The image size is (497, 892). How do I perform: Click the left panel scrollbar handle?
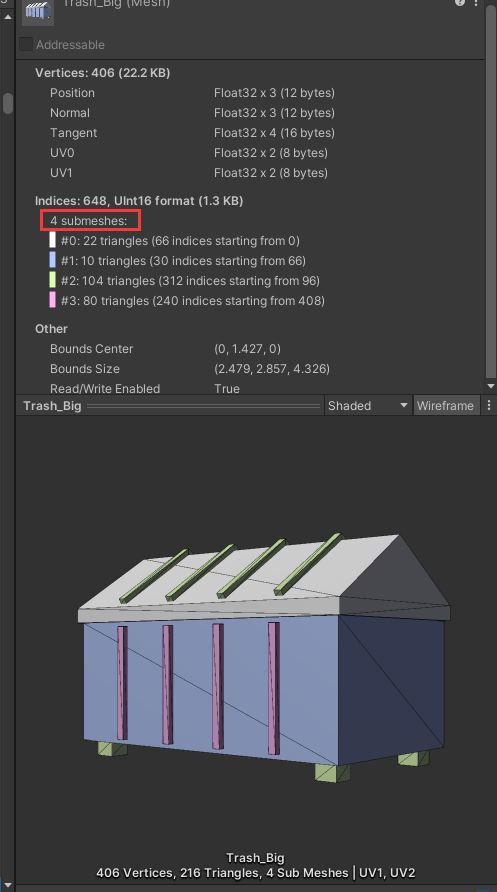7,104
